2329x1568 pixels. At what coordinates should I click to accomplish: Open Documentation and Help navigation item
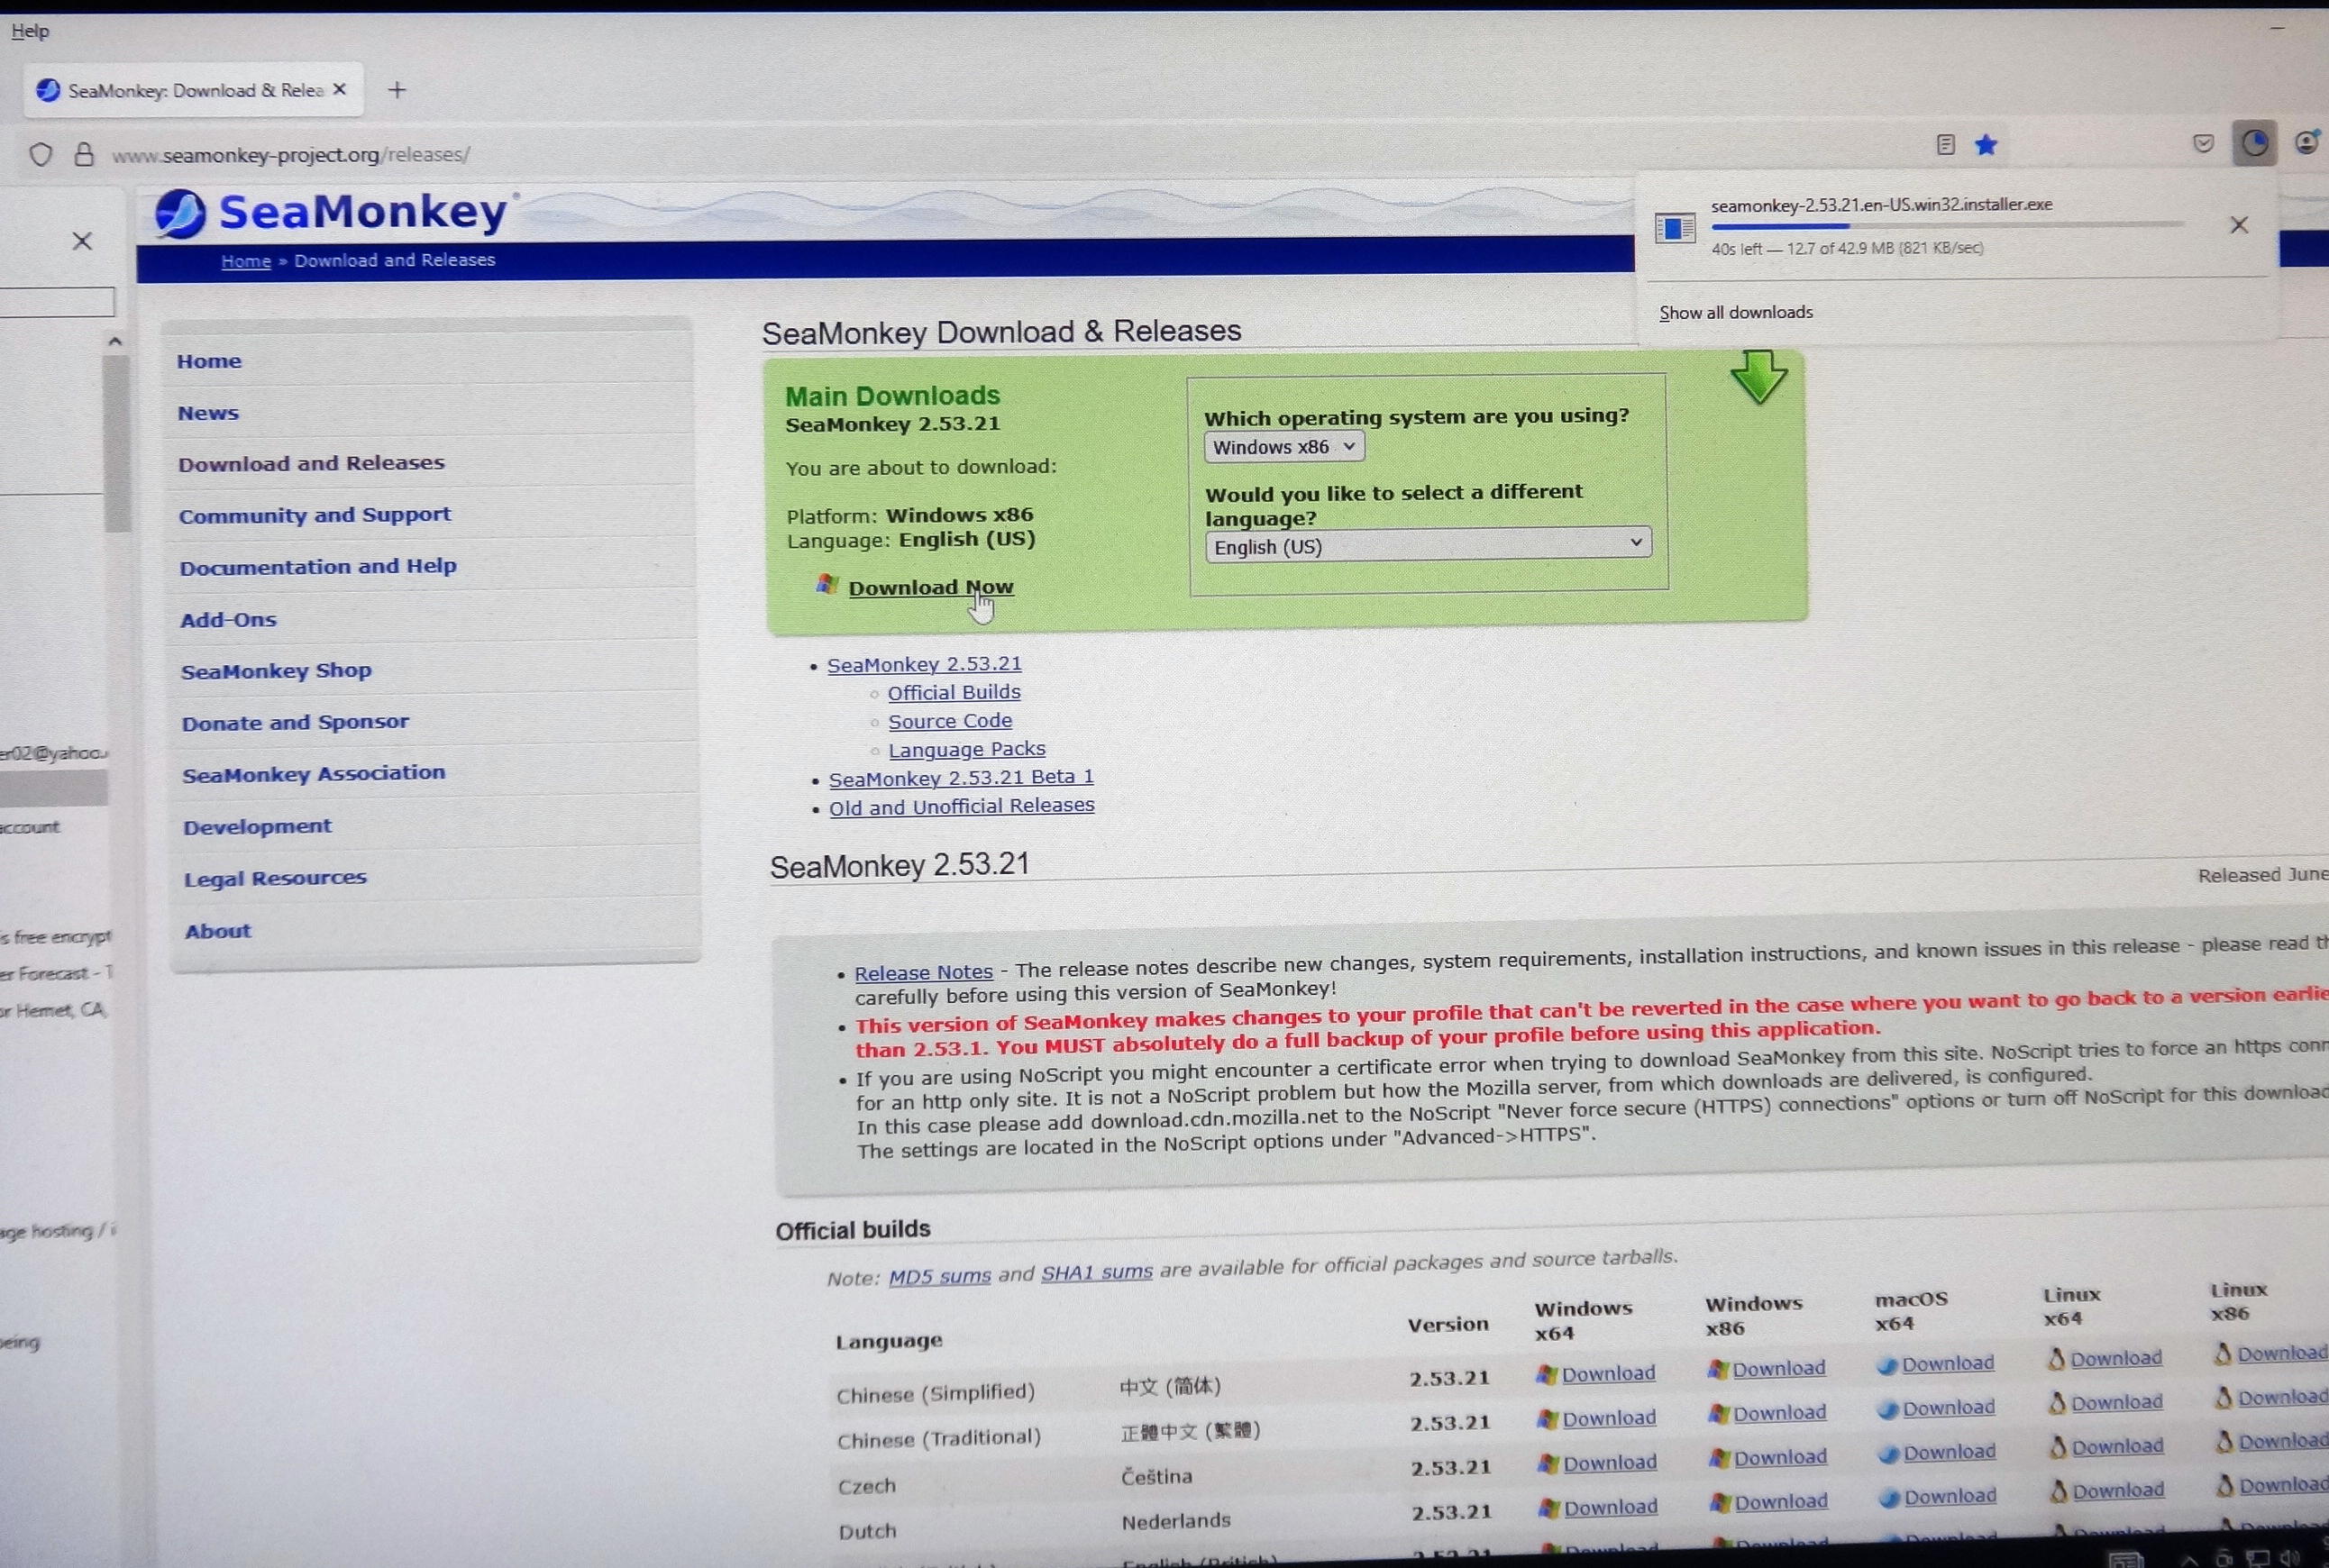(318, 566)
